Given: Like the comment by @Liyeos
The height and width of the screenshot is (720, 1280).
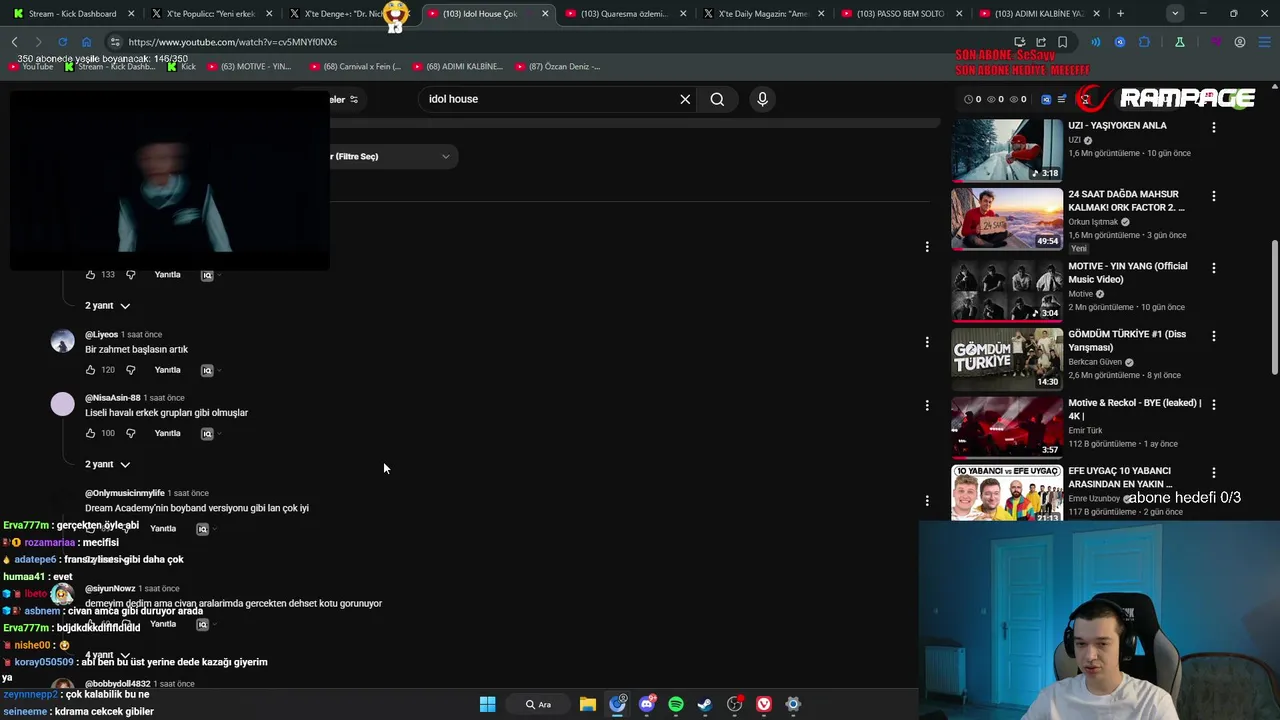Looking at the screenshot, I should click(x=90, y=370).
